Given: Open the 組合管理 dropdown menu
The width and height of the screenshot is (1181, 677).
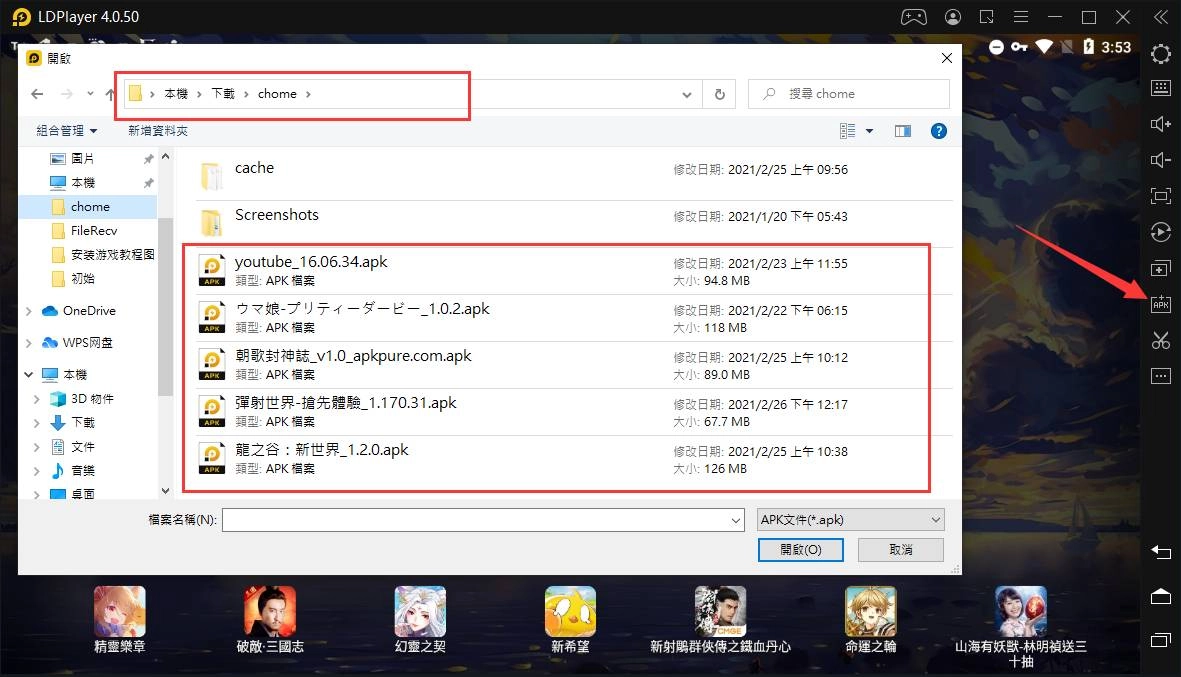Looking at the screenshot, I should [67, 131].
